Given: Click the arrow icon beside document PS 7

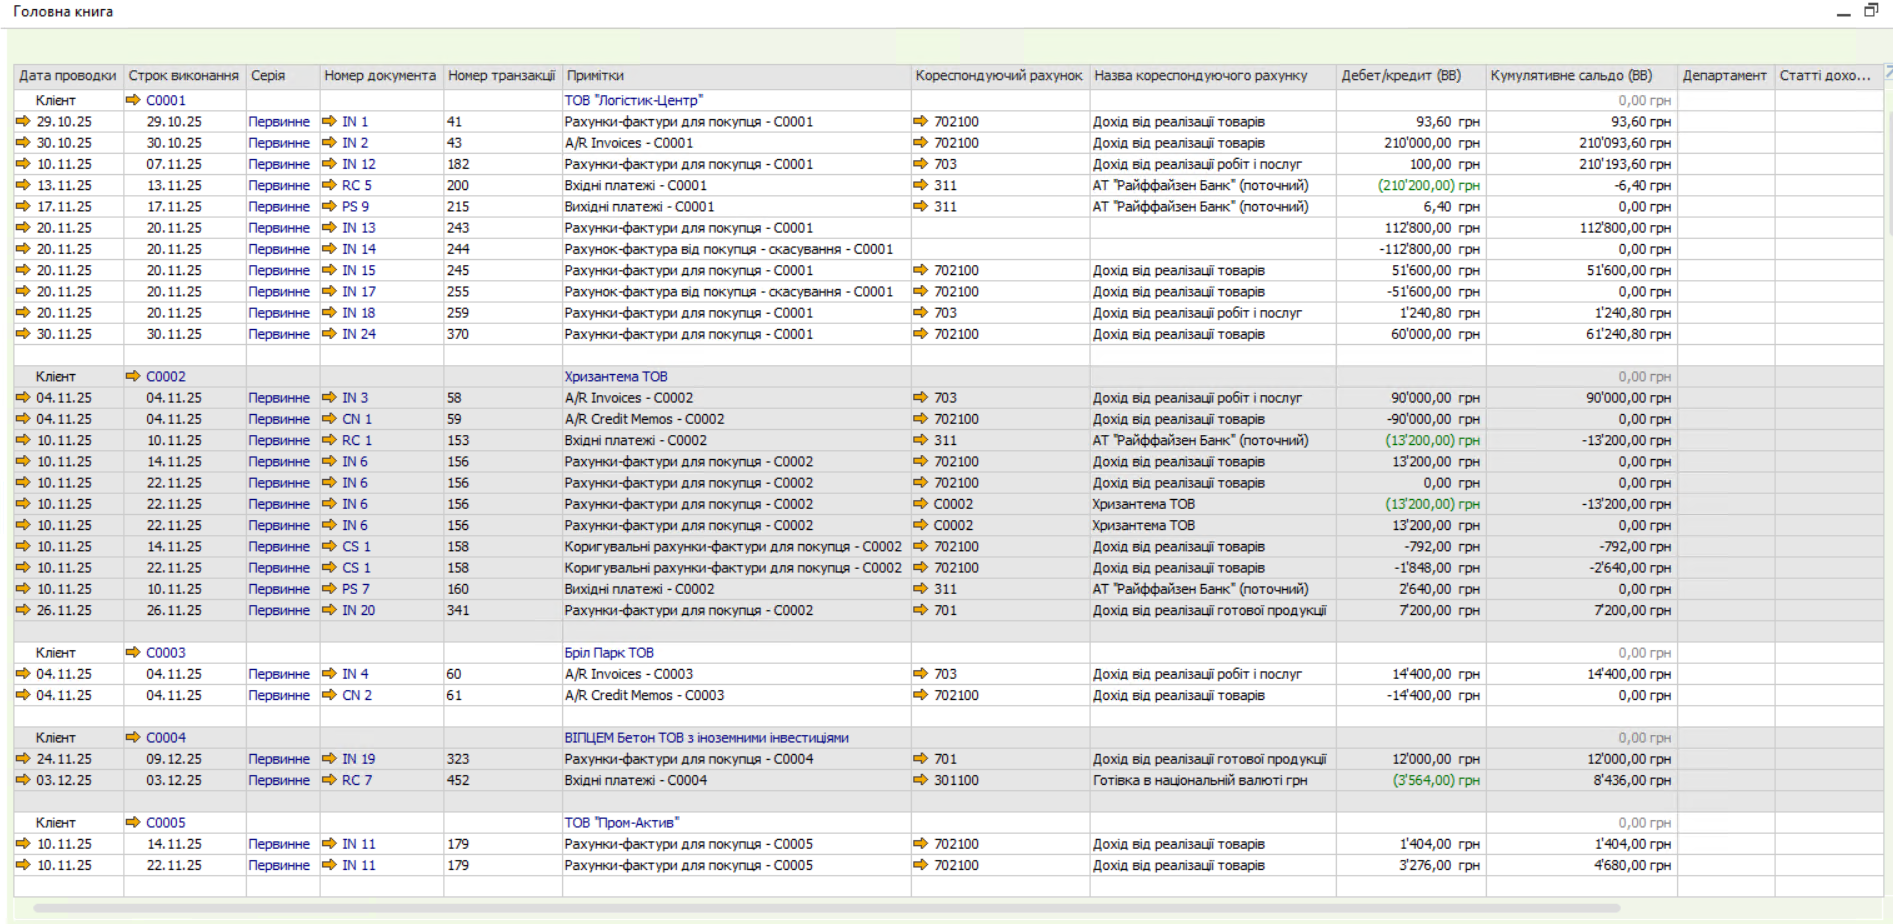Looking at the screenshot, I should click(329, 590).
